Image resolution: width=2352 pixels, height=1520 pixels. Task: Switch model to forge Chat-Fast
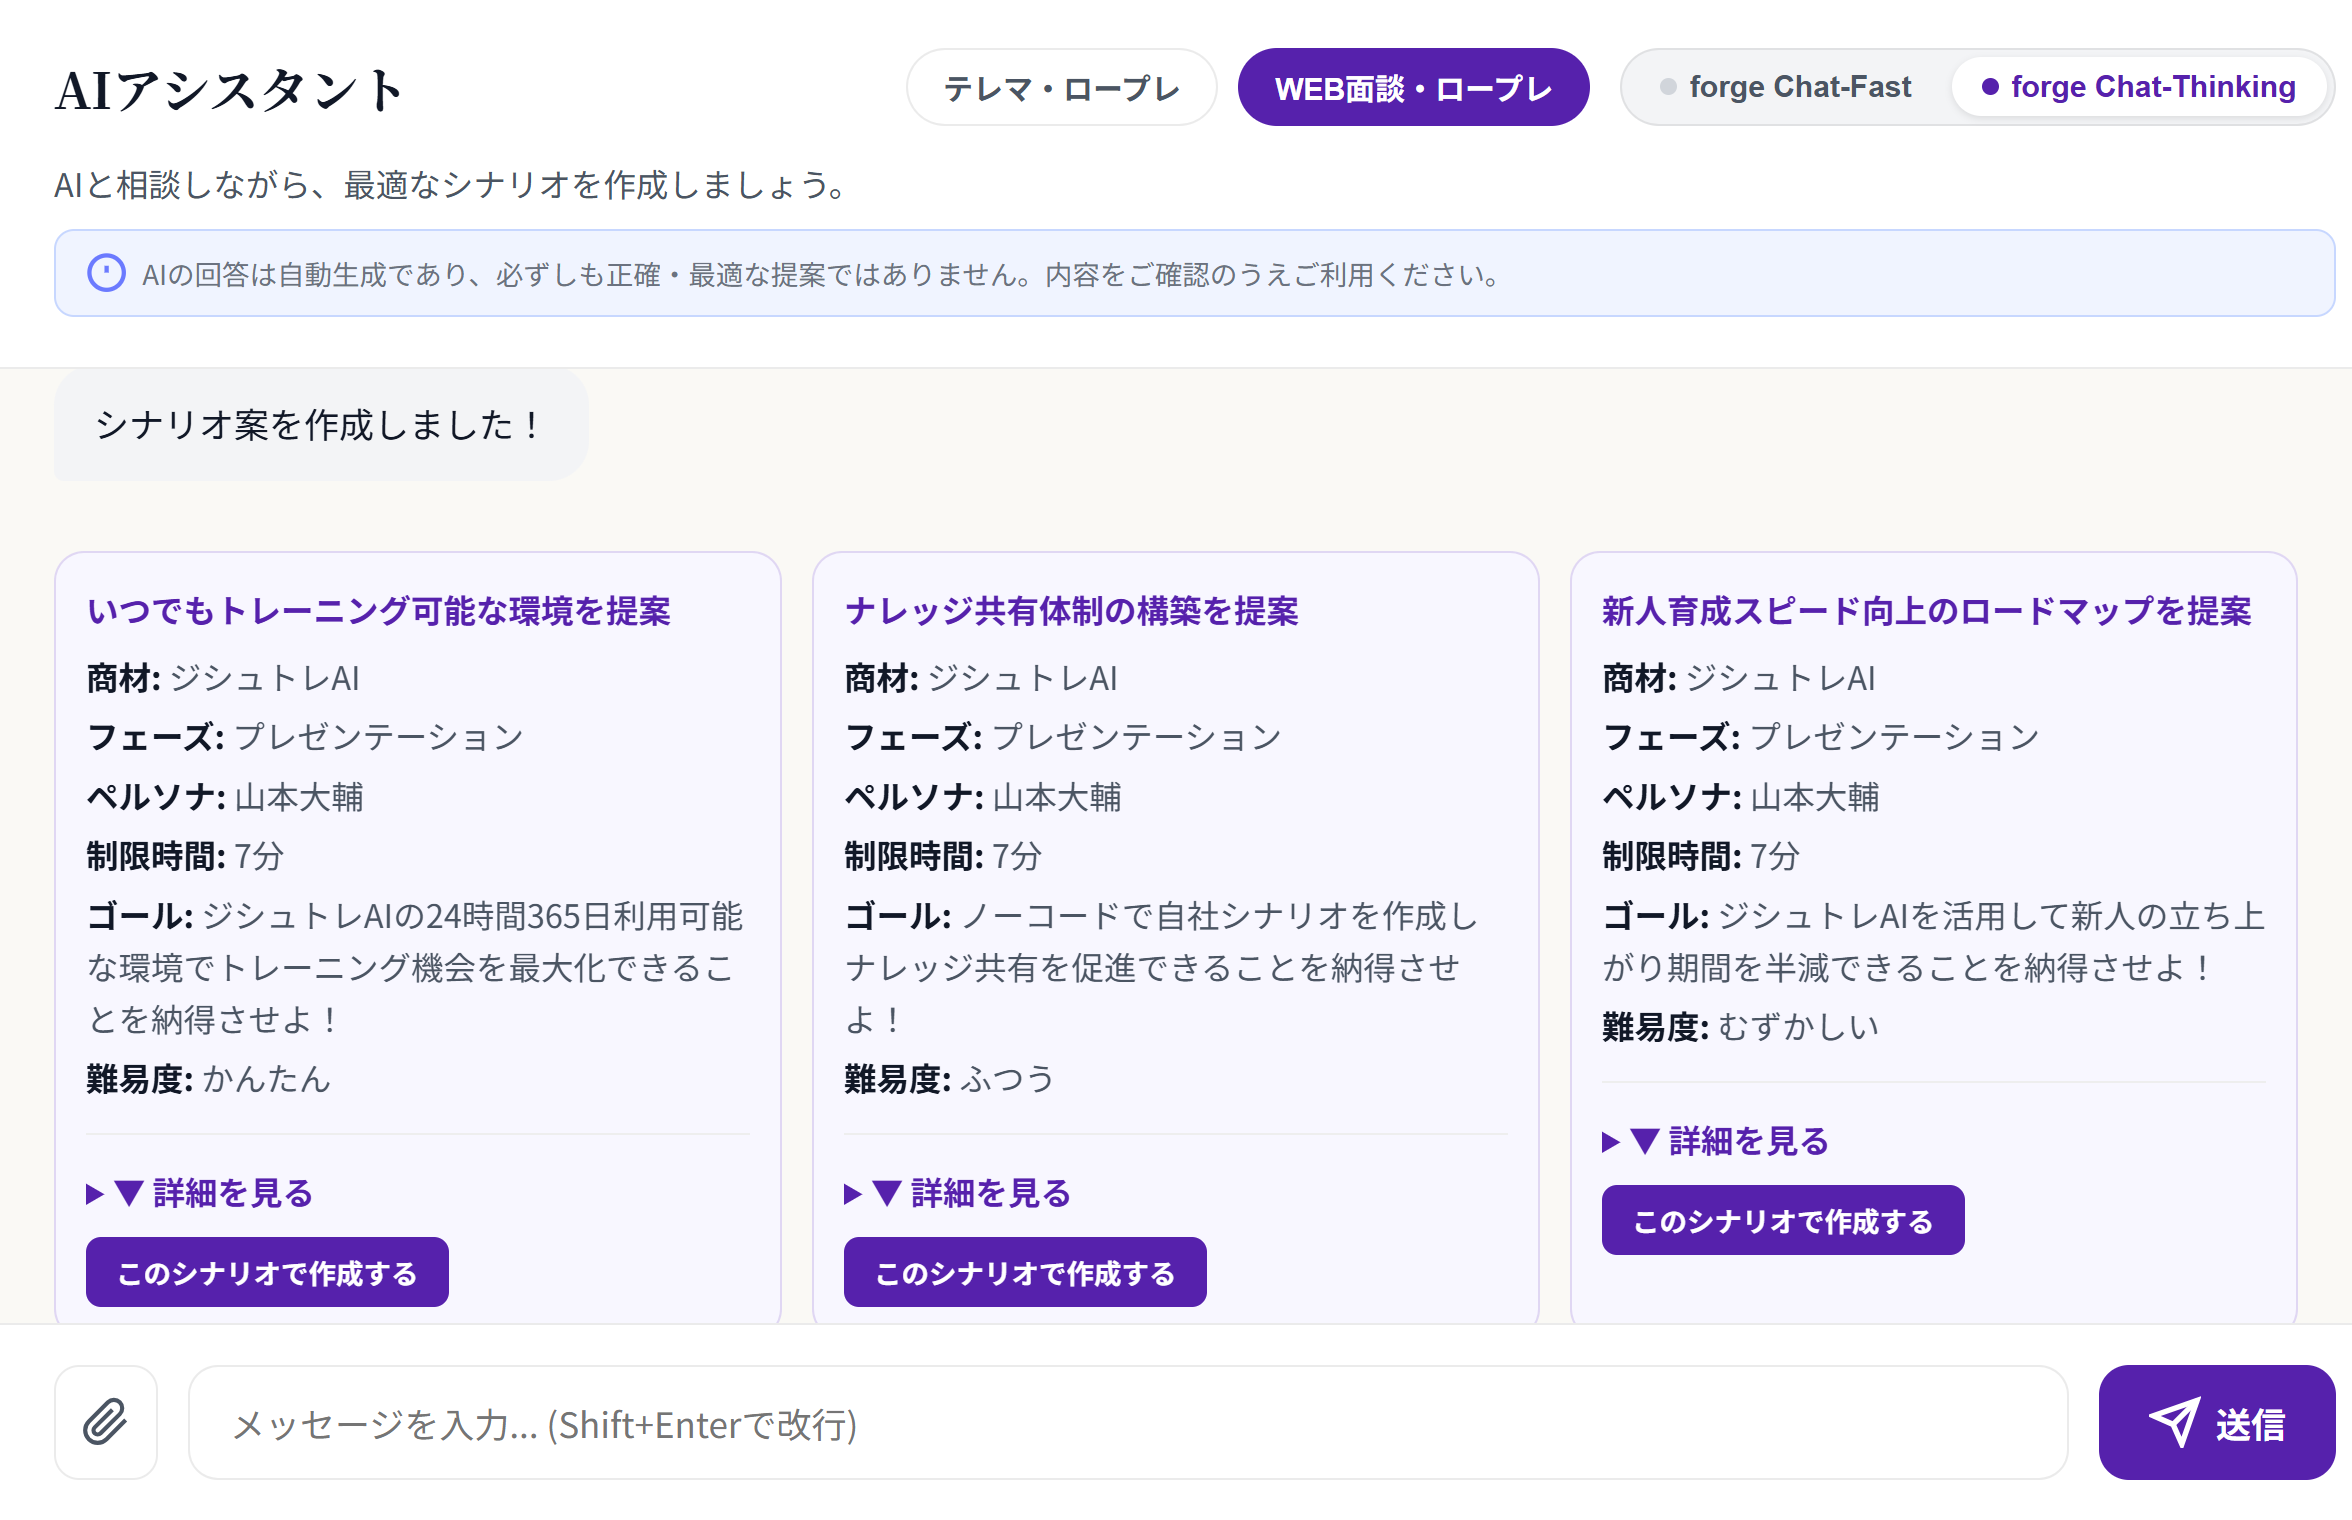(x=1798, y=87)
